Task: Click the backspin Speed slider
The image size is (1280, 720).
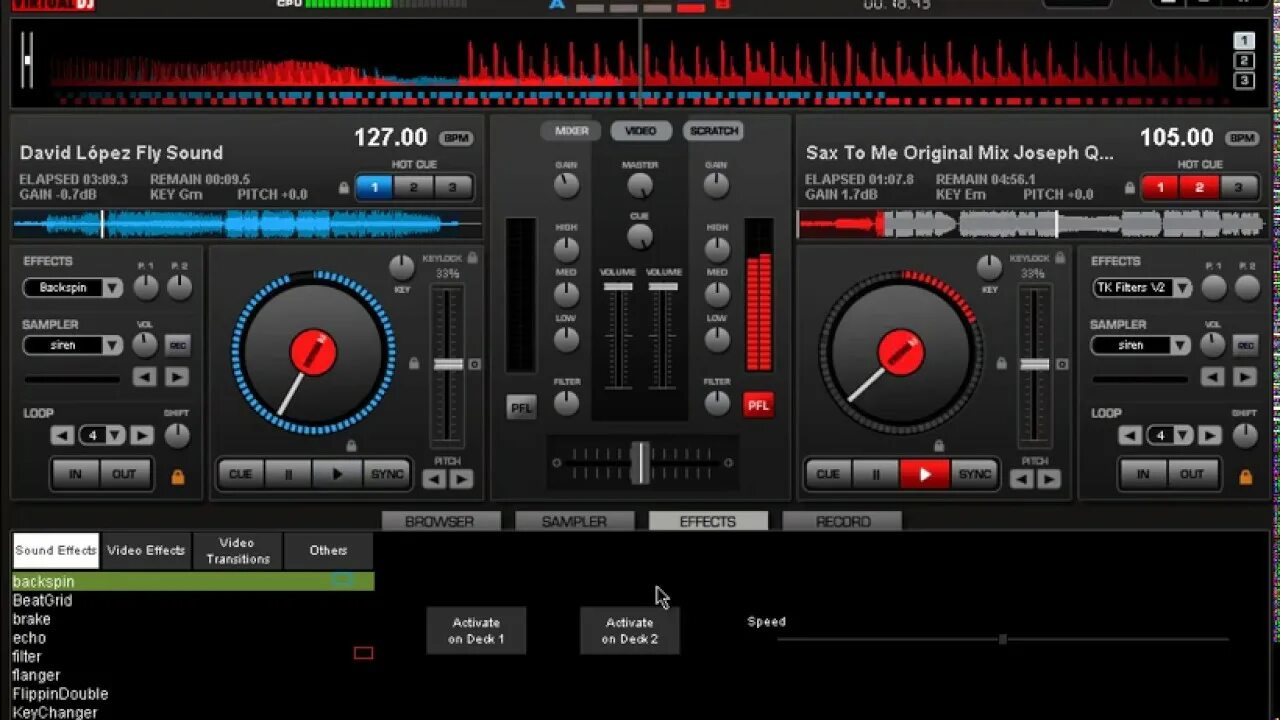Action: 1002,639
